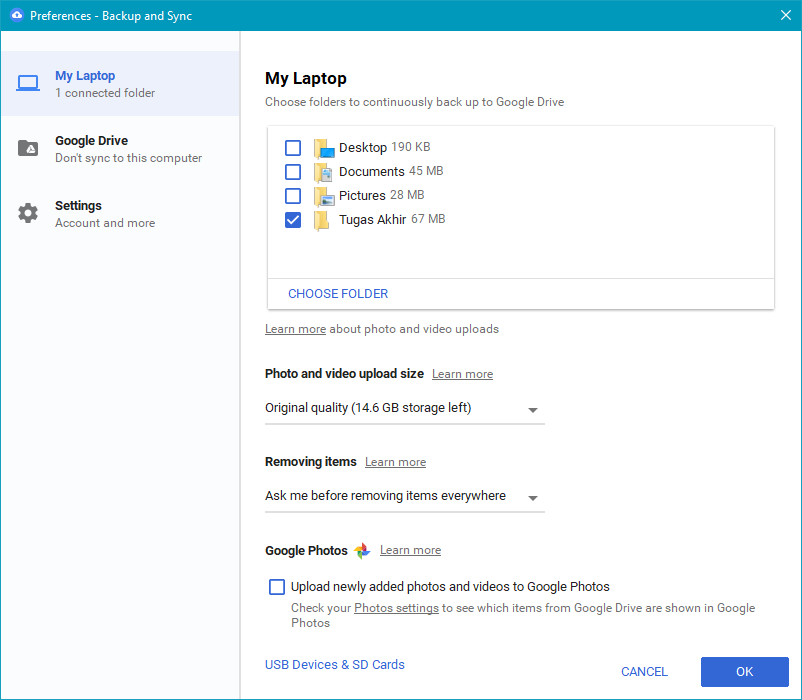Check the Desktop folder checkbox

(293, 148)
